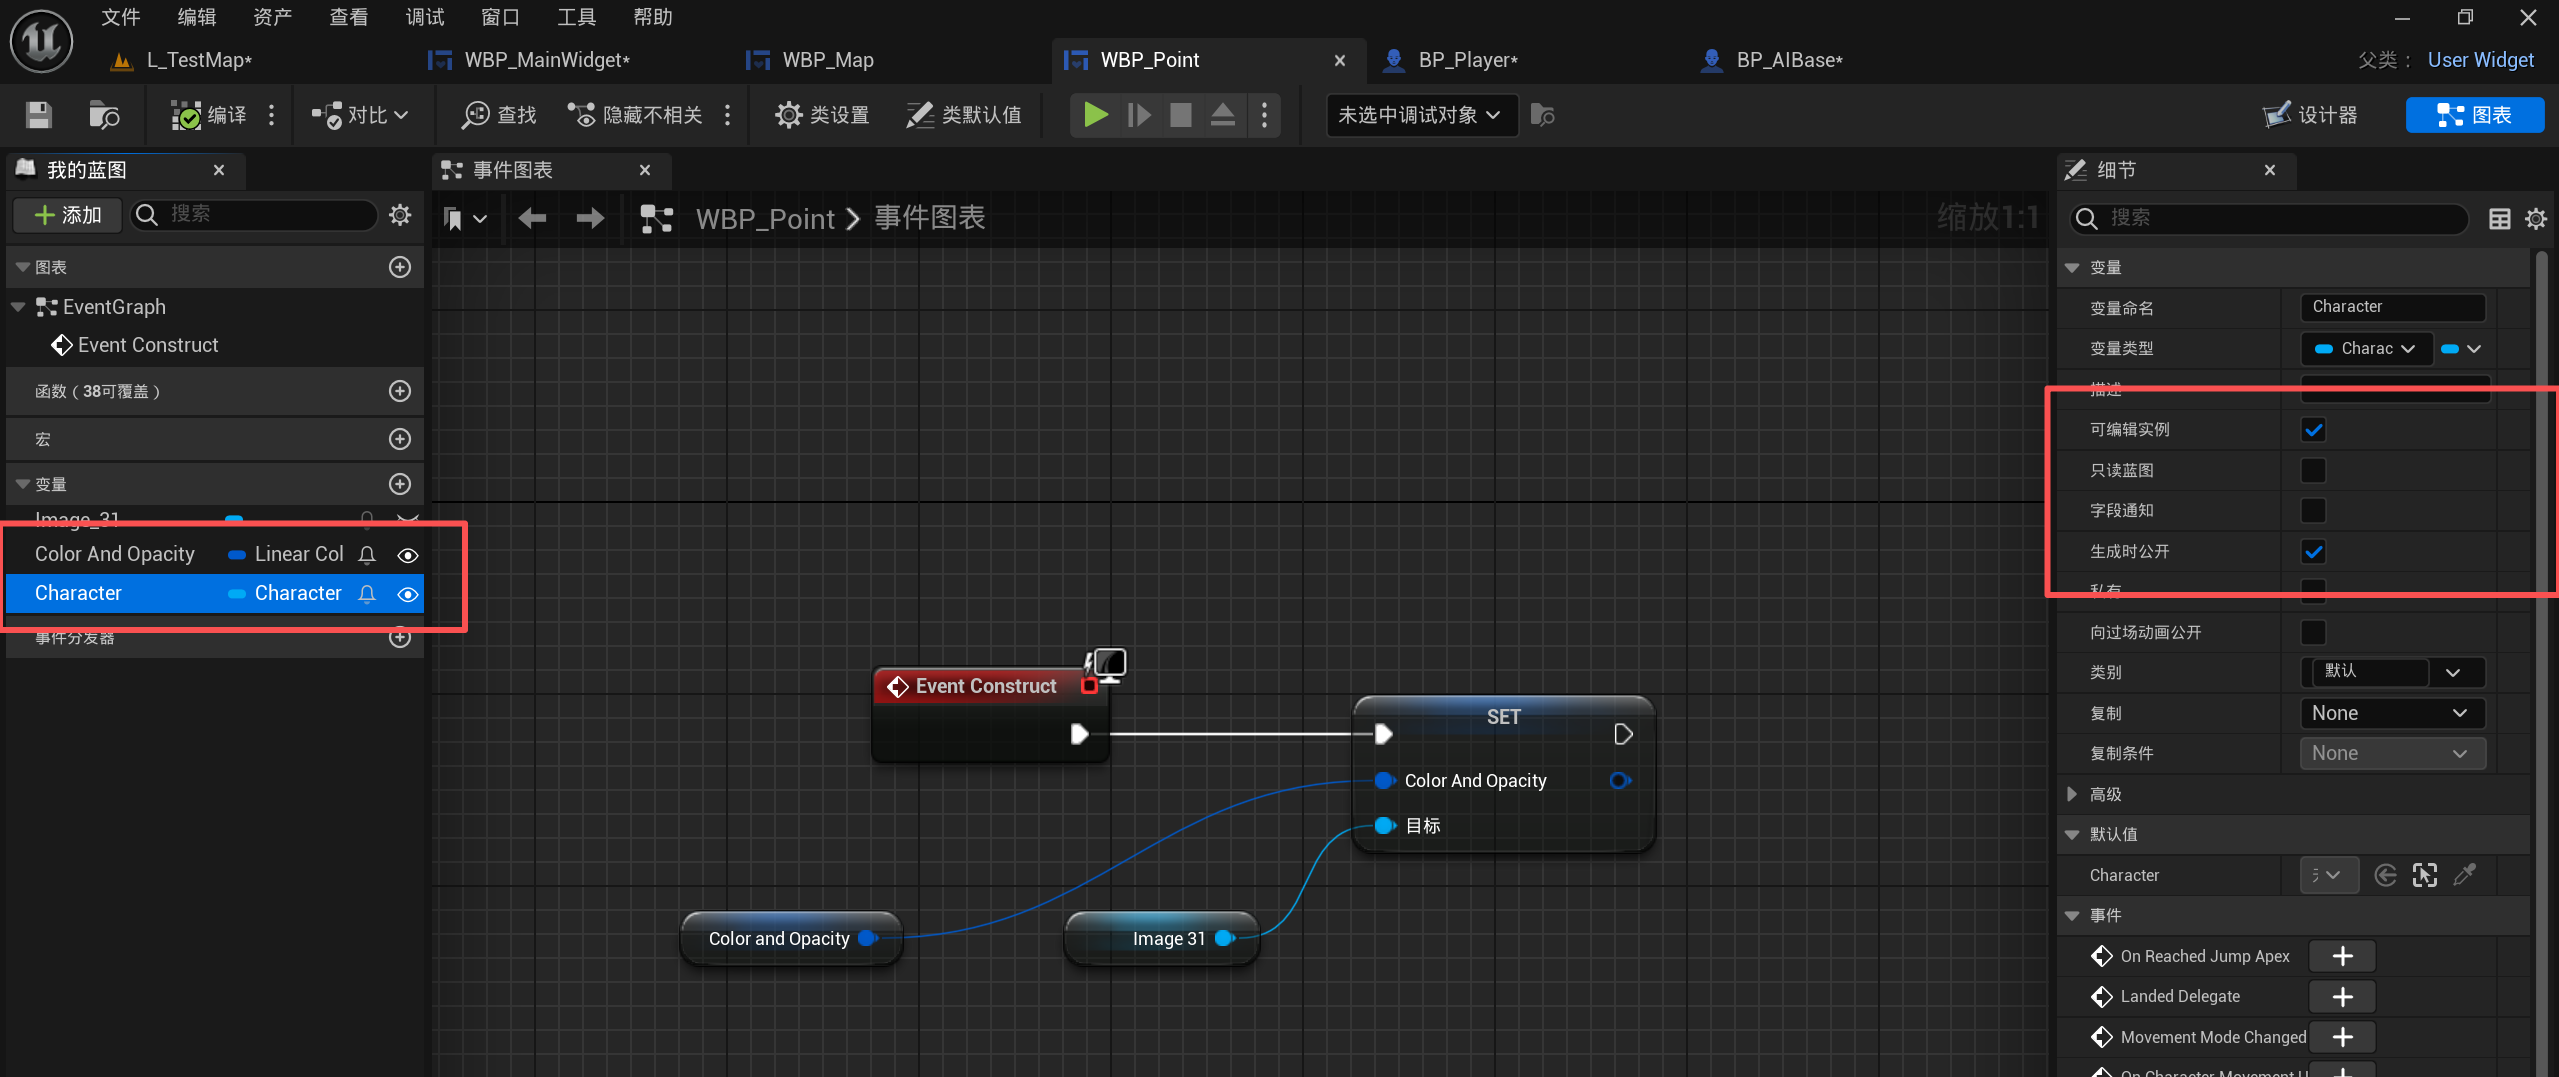Enable the 只读蓝图 checkbox

pos(2312,470)
